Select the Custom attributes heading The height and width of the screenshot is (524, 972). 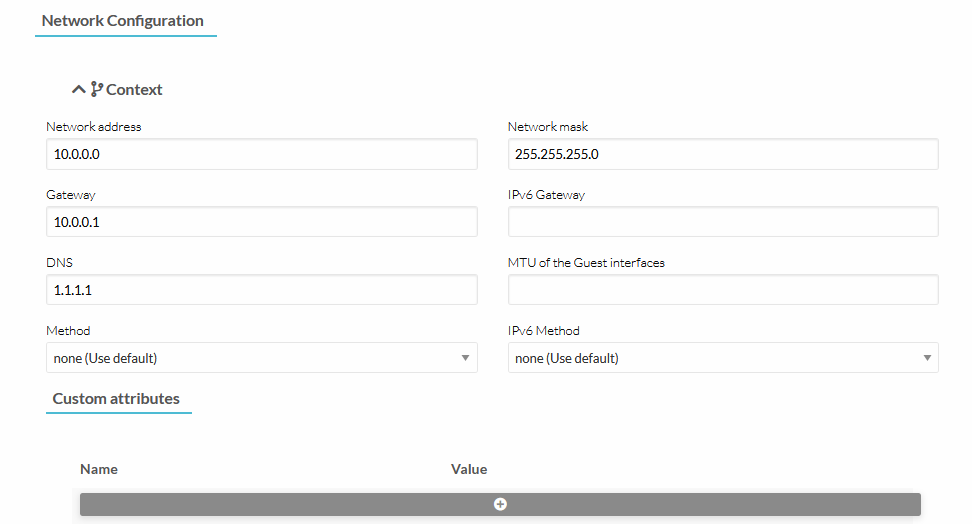point(116,399)
